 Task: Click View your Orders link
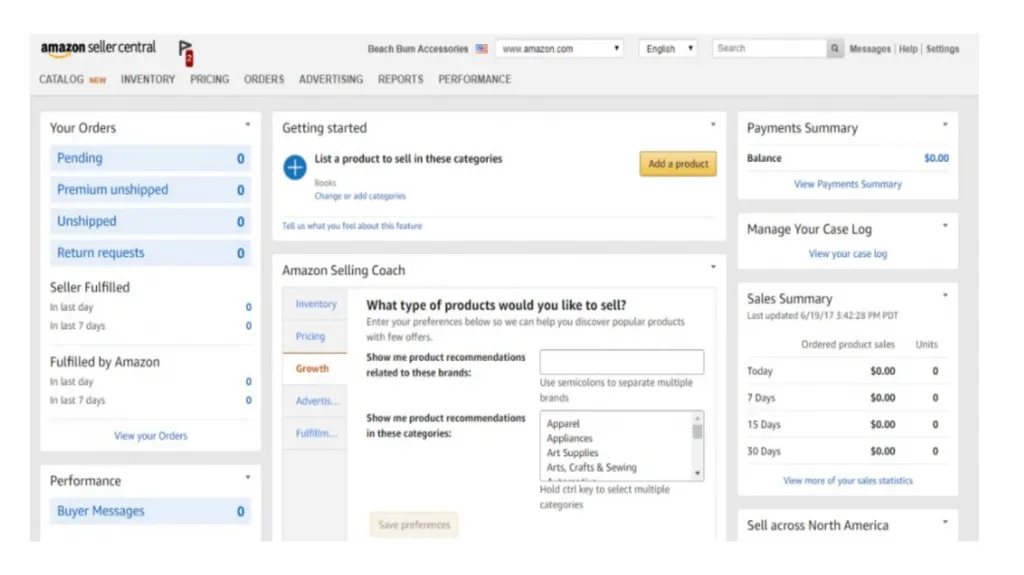151,436
